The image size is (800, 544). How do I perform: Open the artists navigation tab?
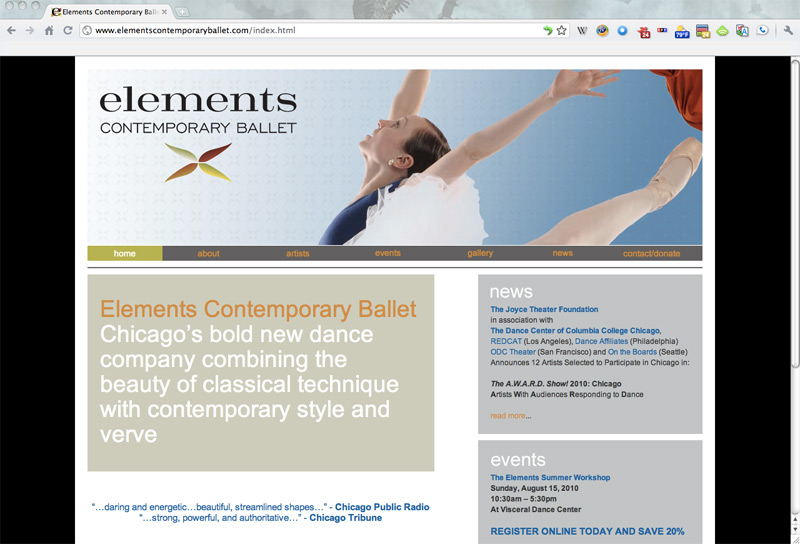click(297, 254)
